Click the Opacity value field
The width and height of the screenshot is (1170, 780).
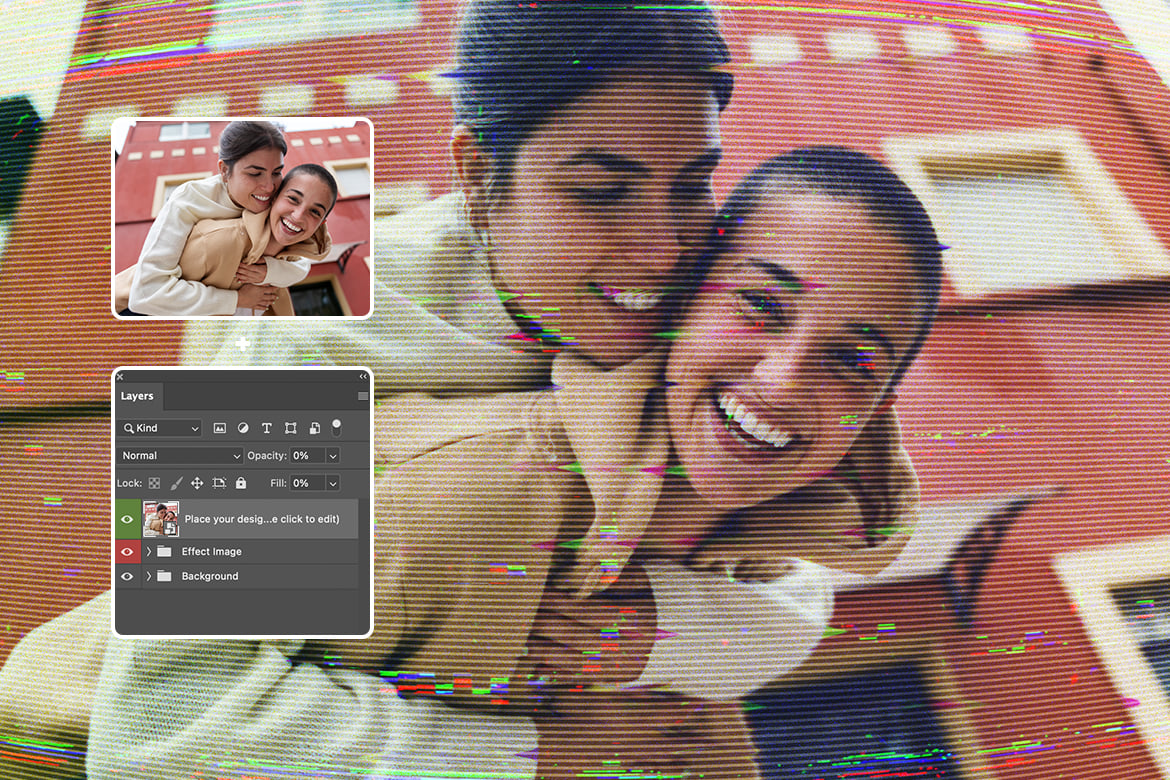pyautogui.click(x=307, y=455)
